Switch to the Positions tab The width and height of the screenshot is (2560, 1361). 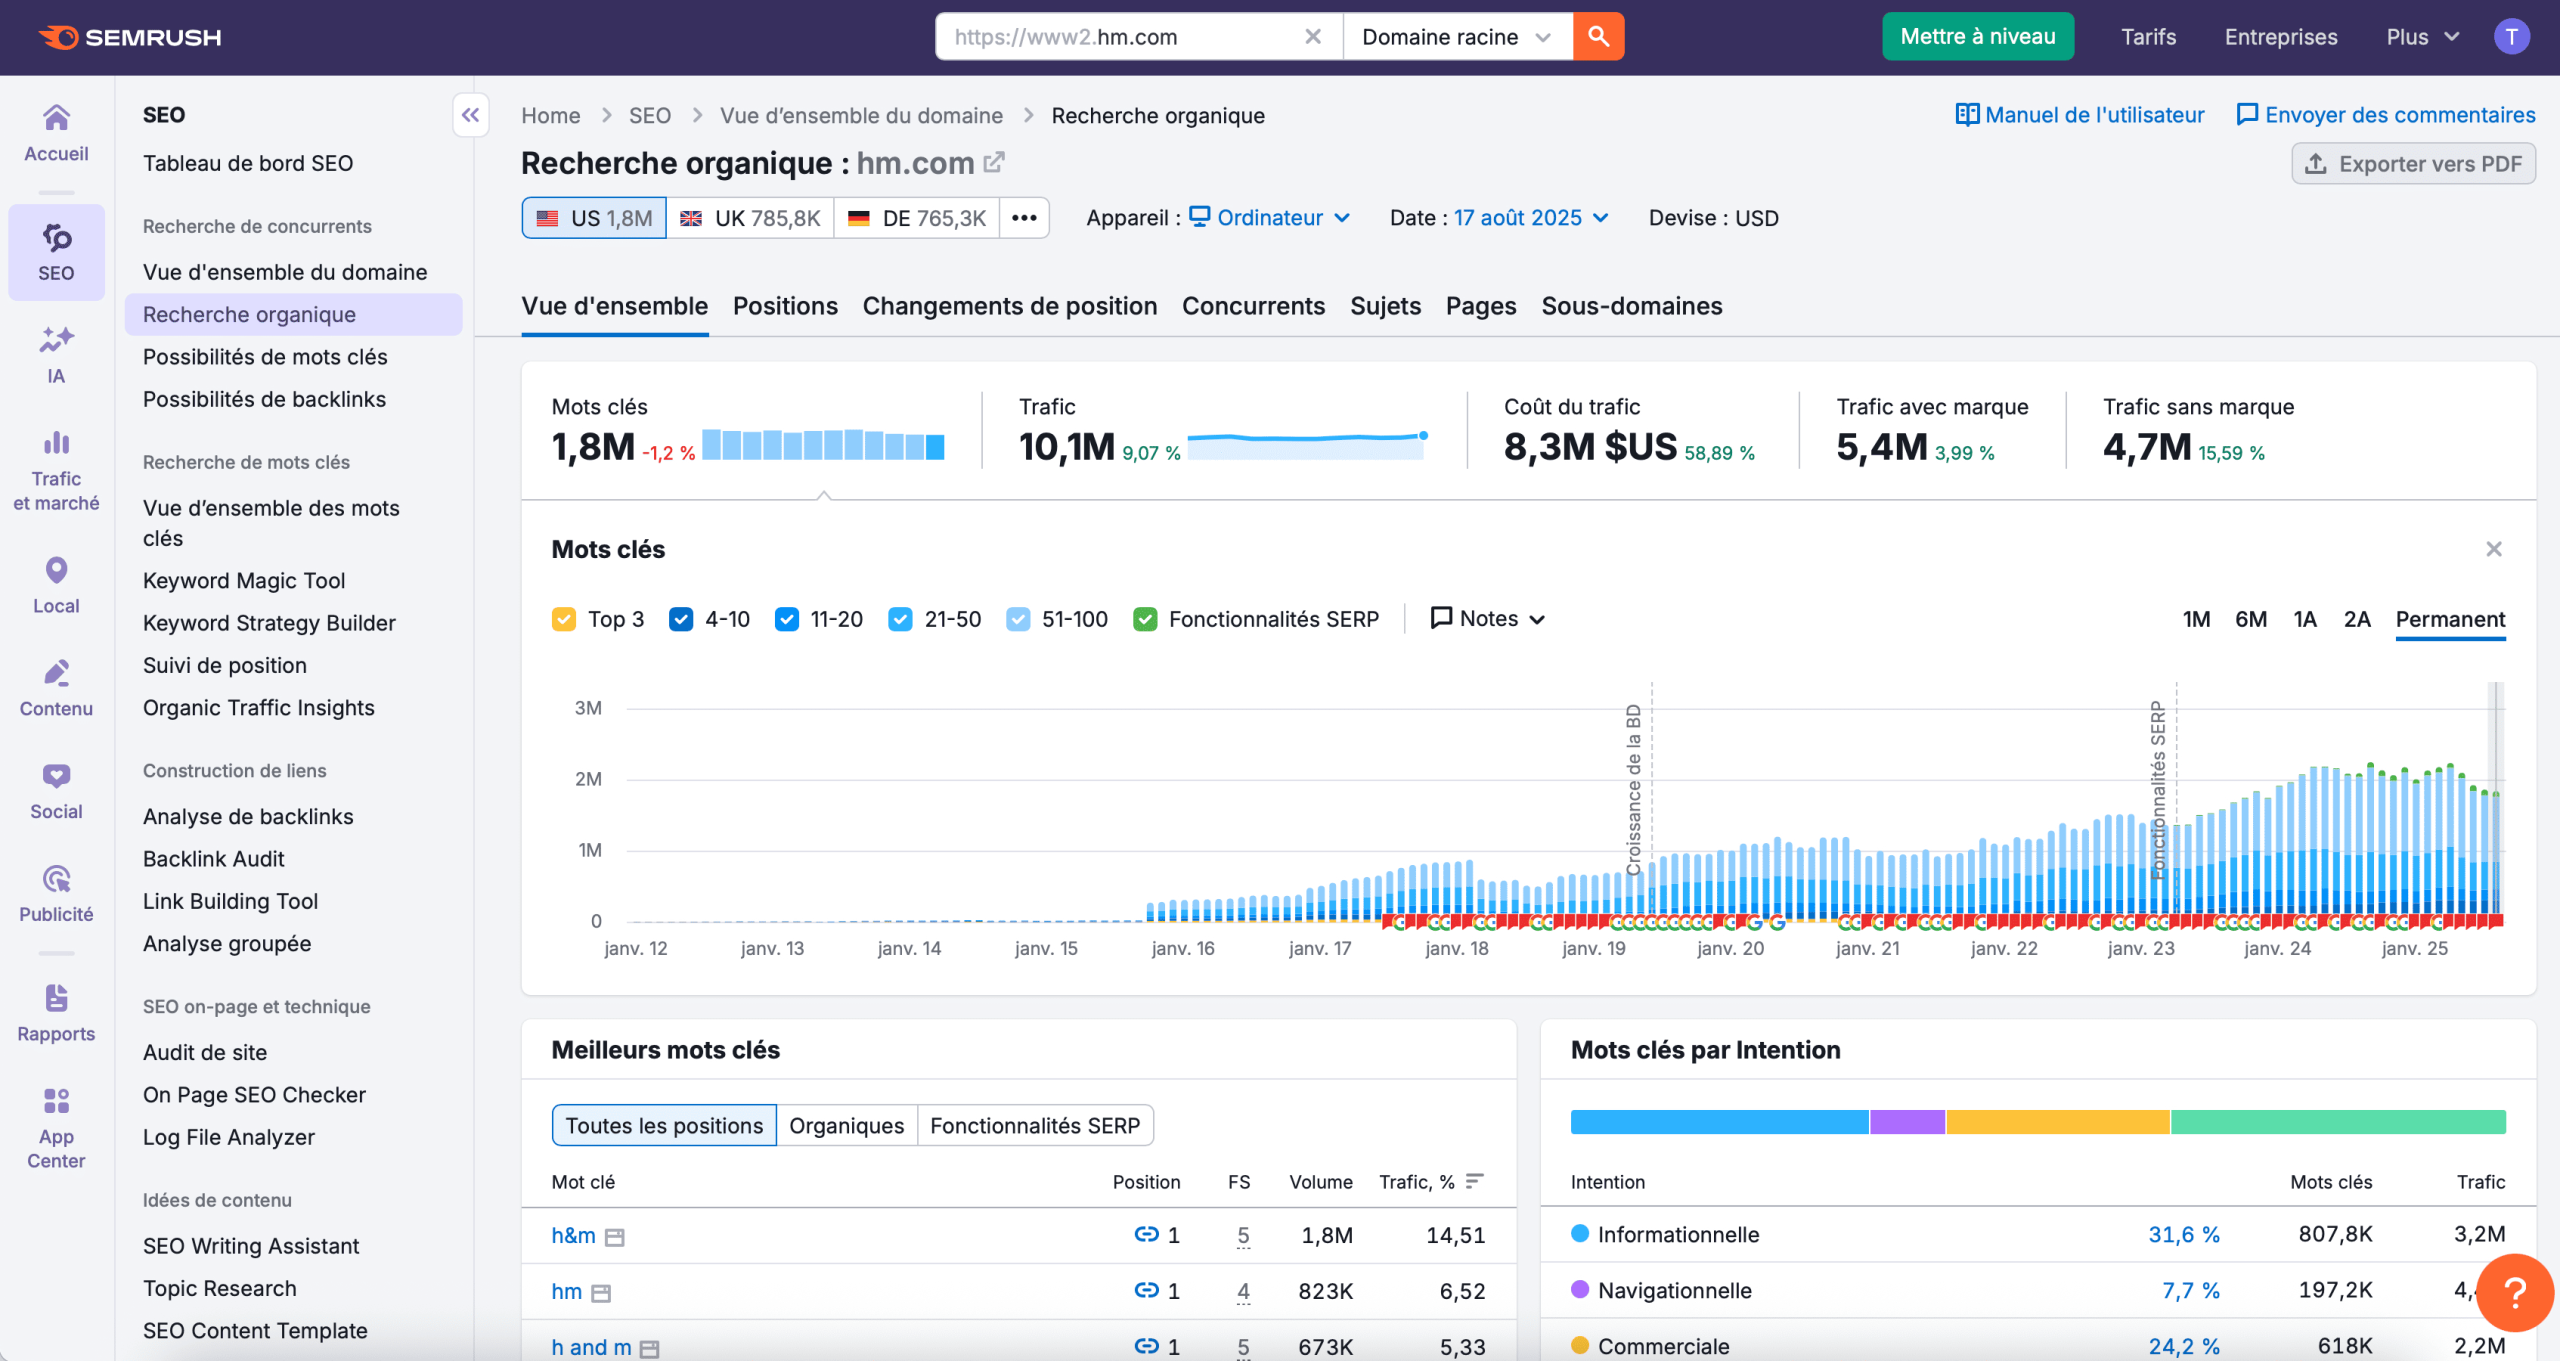coord(785,306)
